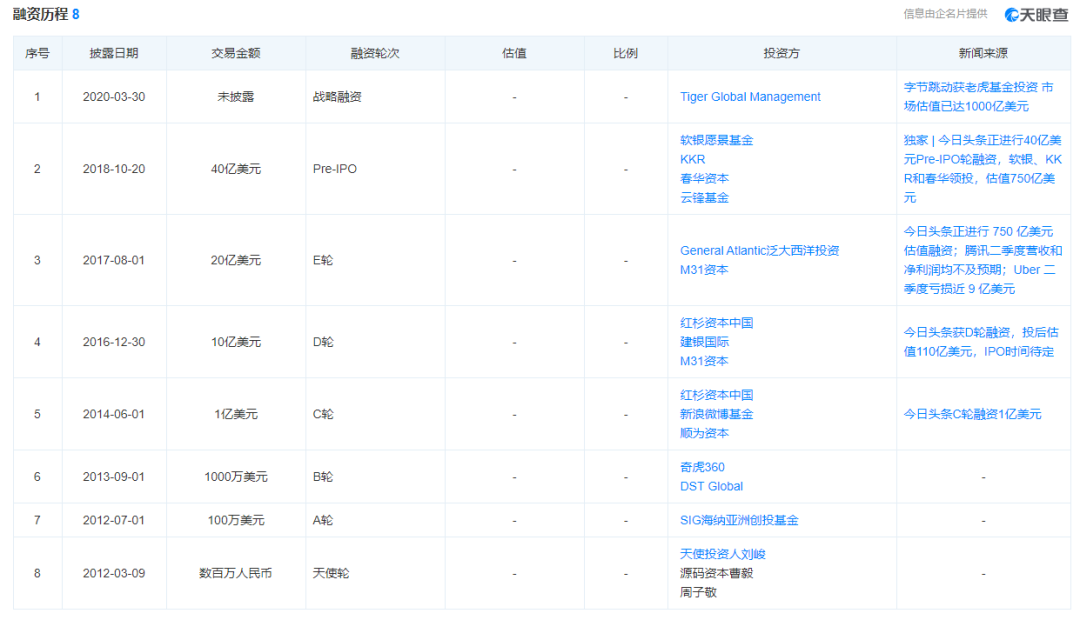Click the 估值 column header
This screenshot has width=1080, height=620.
[514, 54]
